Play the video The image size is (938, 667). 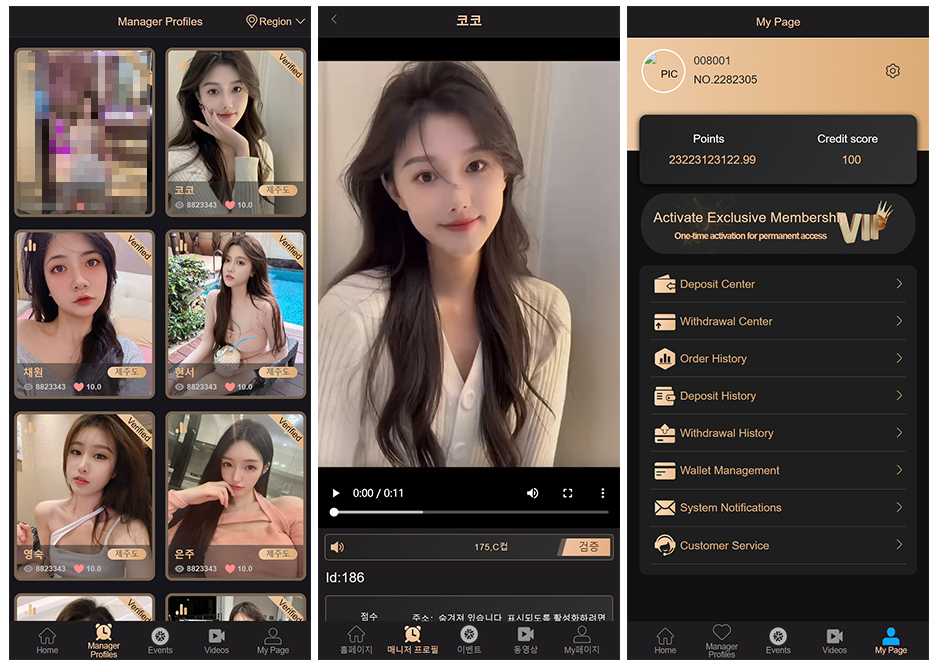pos(336,493)
